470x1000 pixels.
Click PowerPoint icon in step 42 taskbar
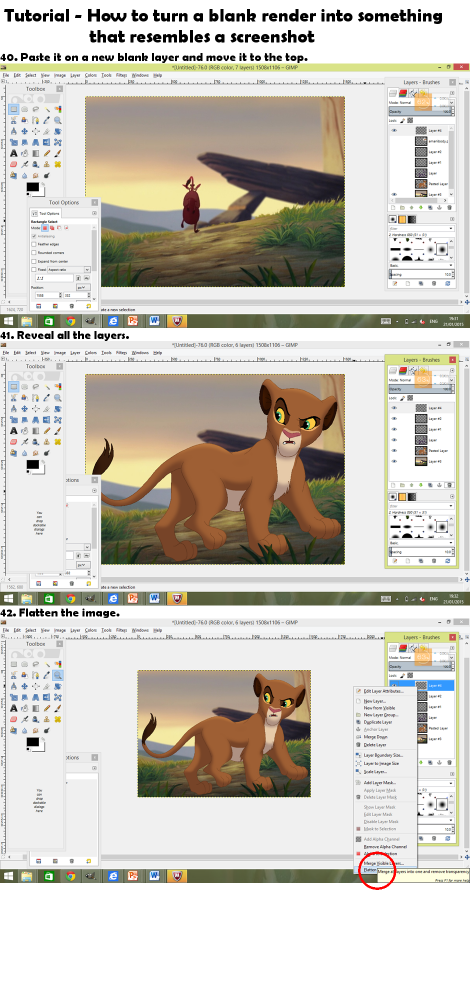pyautogui.click(x=133, y=876)
